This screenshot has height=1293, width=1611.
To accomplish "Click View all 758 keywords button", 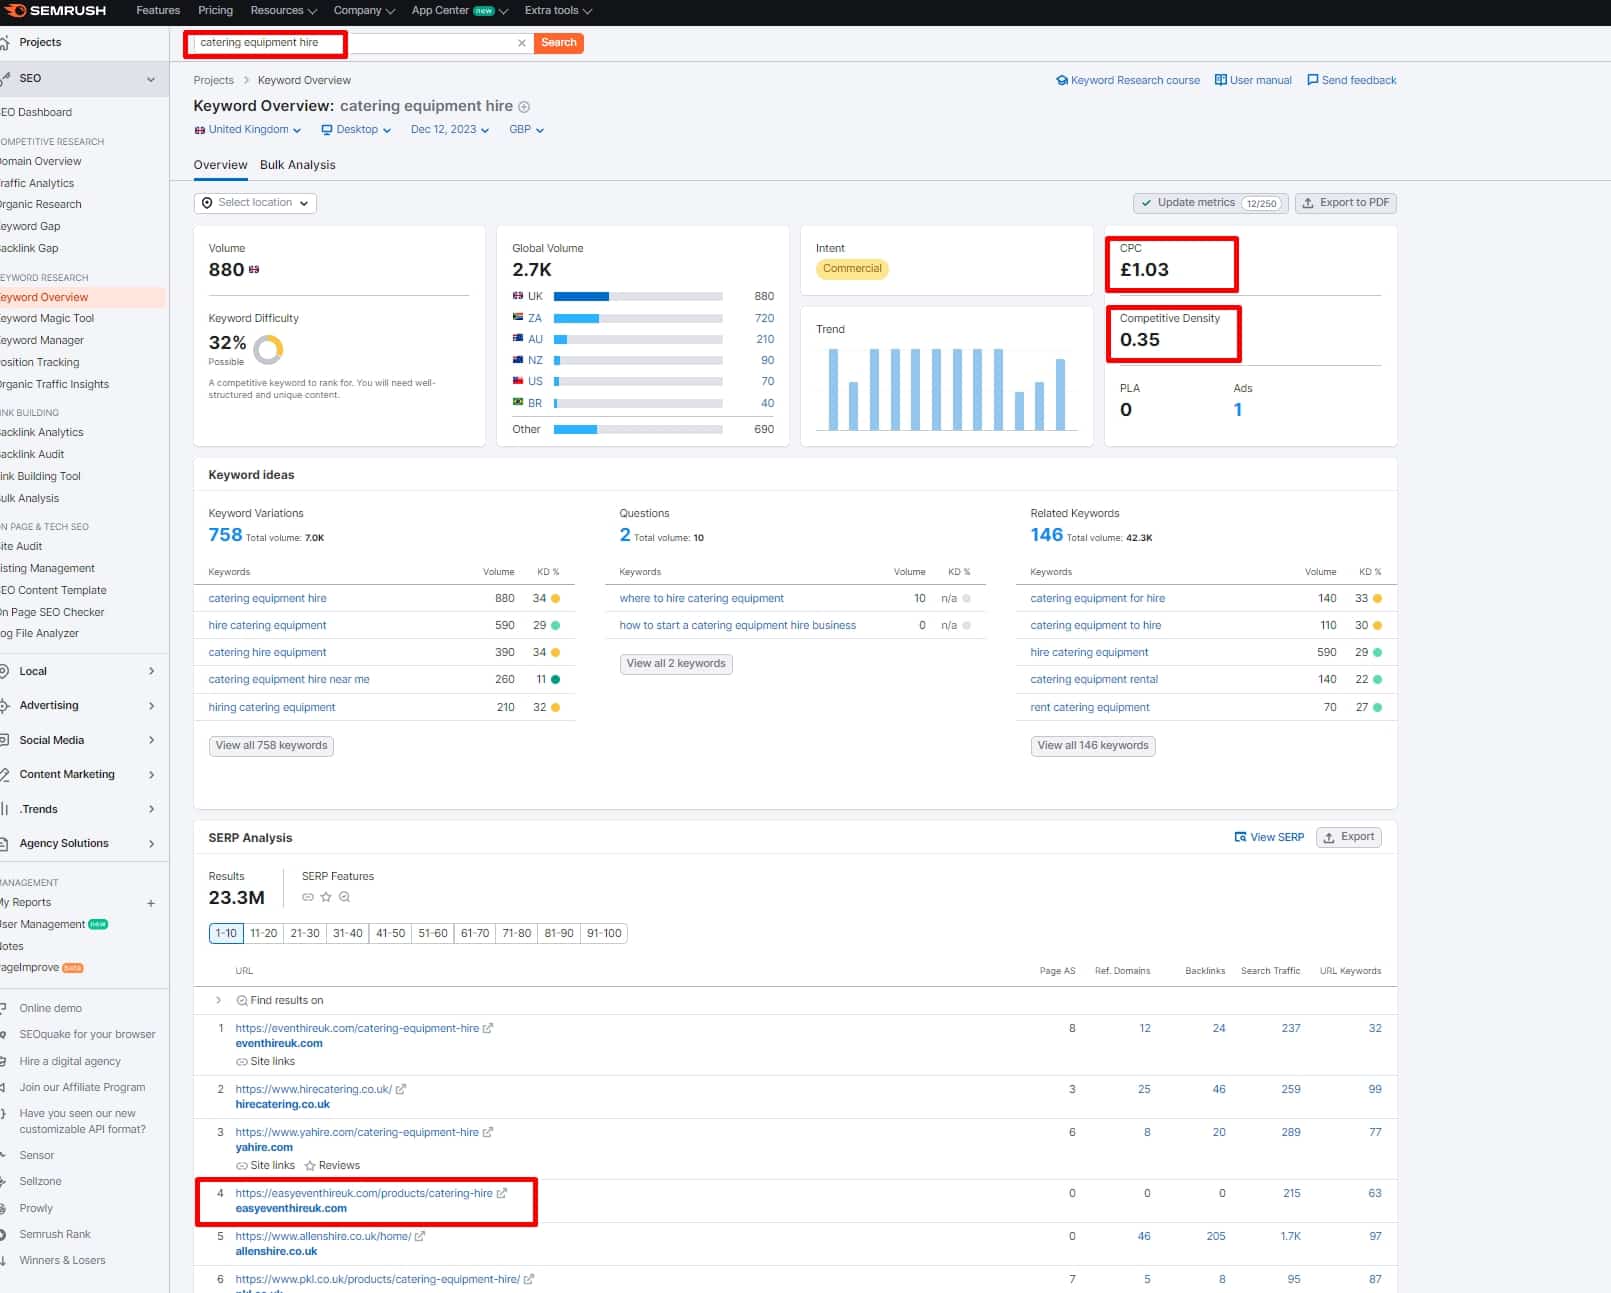I will [271, 746].
